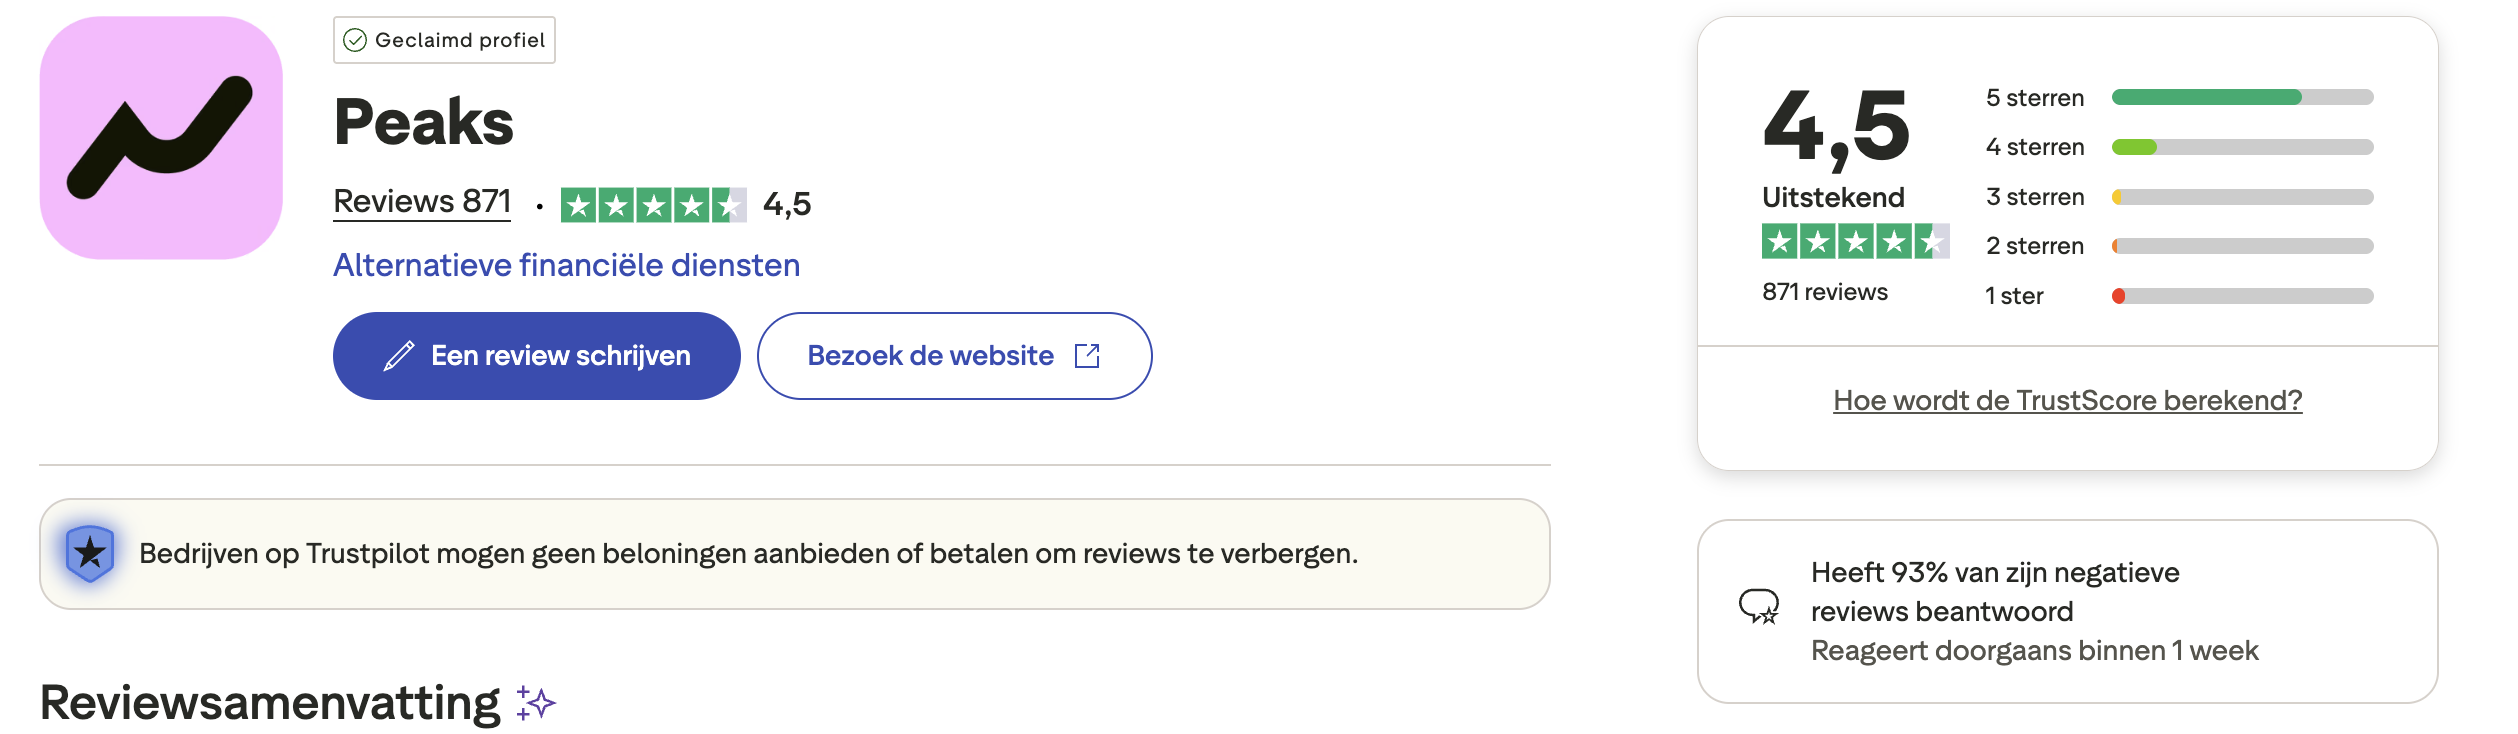The height and width of the screenshot is (734, 2518).
Task: Click the Geclaimd profiel badge
Action: point(444,40)
